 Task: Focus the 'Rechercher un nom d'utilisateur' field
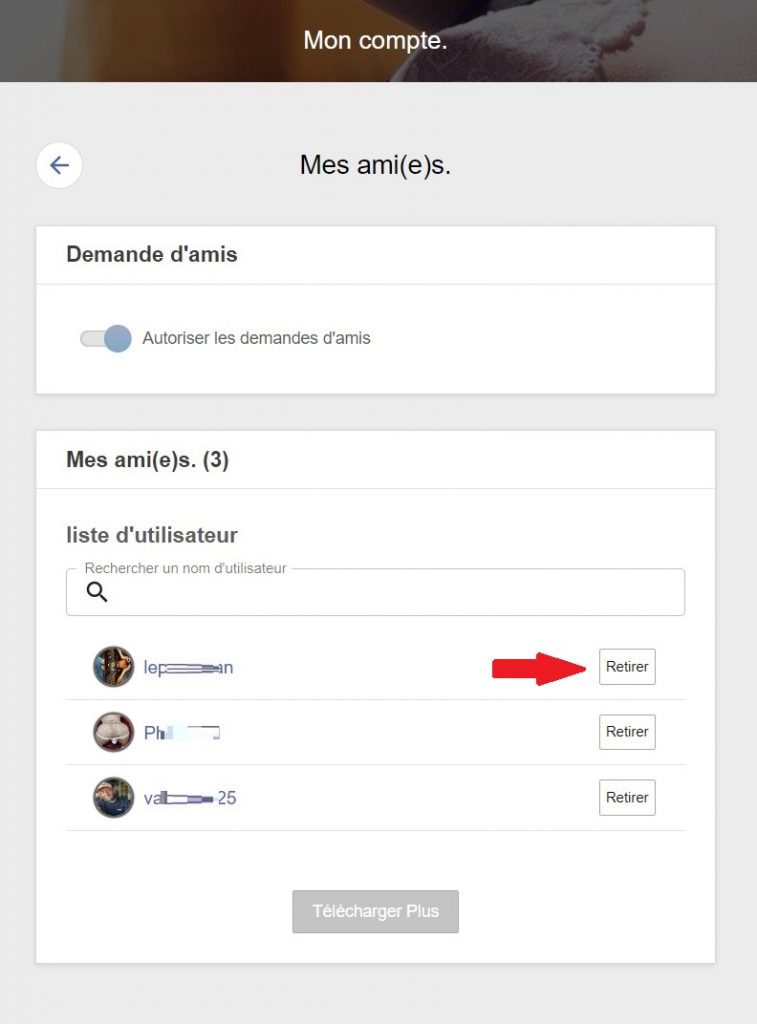pyautogui.click(x=390, y=592)
